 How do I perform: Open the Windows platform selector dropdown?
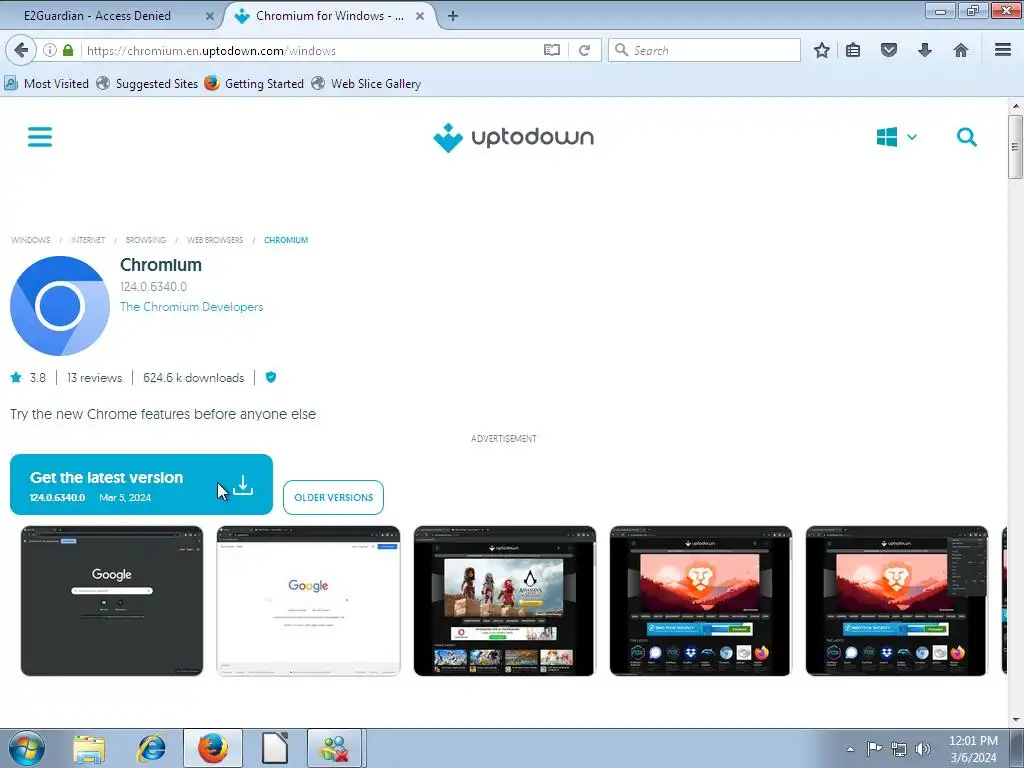(897, 137)
